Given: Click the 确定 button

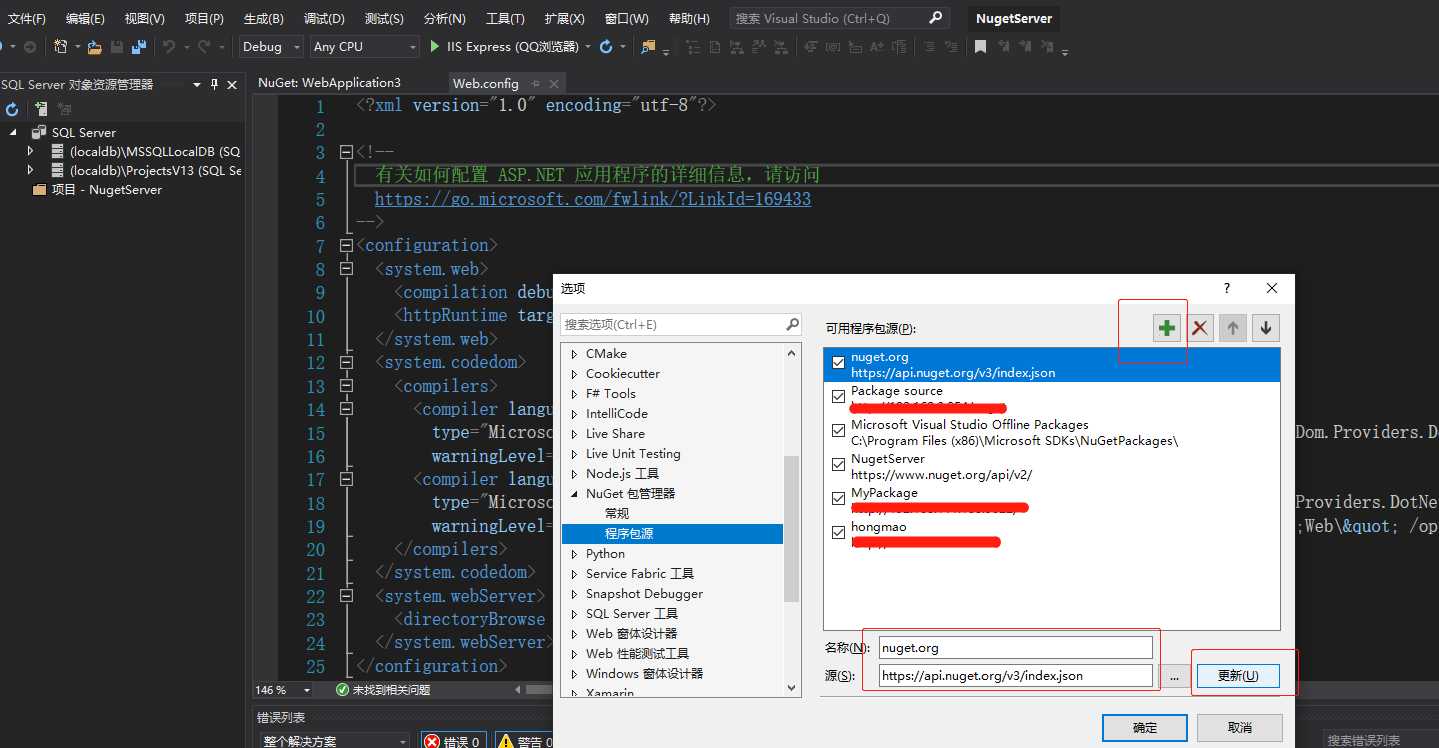Looking at the screenshot, I should [1145, 727].
